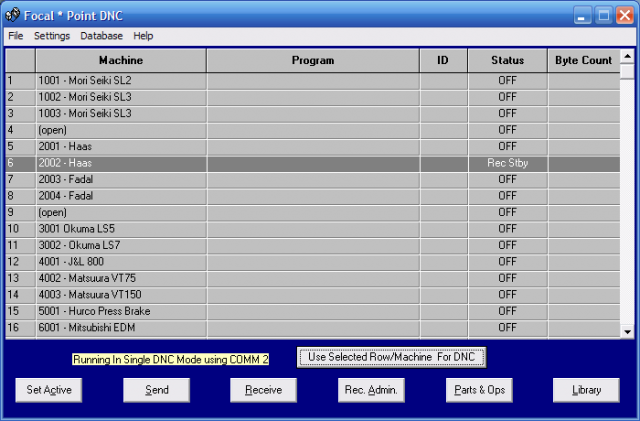The height and width of the screenshot is (421, 640).
Task: Select machine 2002 - Haas
Action: click(121, 163)
